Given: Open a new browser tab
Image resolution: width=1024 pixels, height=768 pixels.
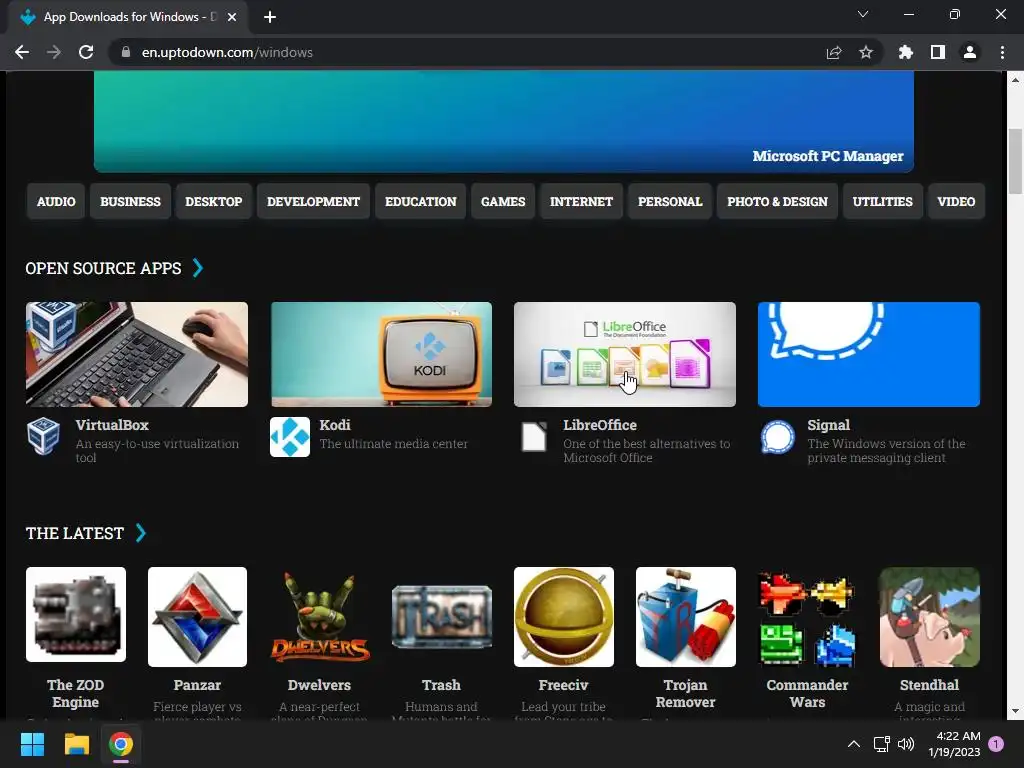Looking at the screenshot, I should (x=270, y=17).
